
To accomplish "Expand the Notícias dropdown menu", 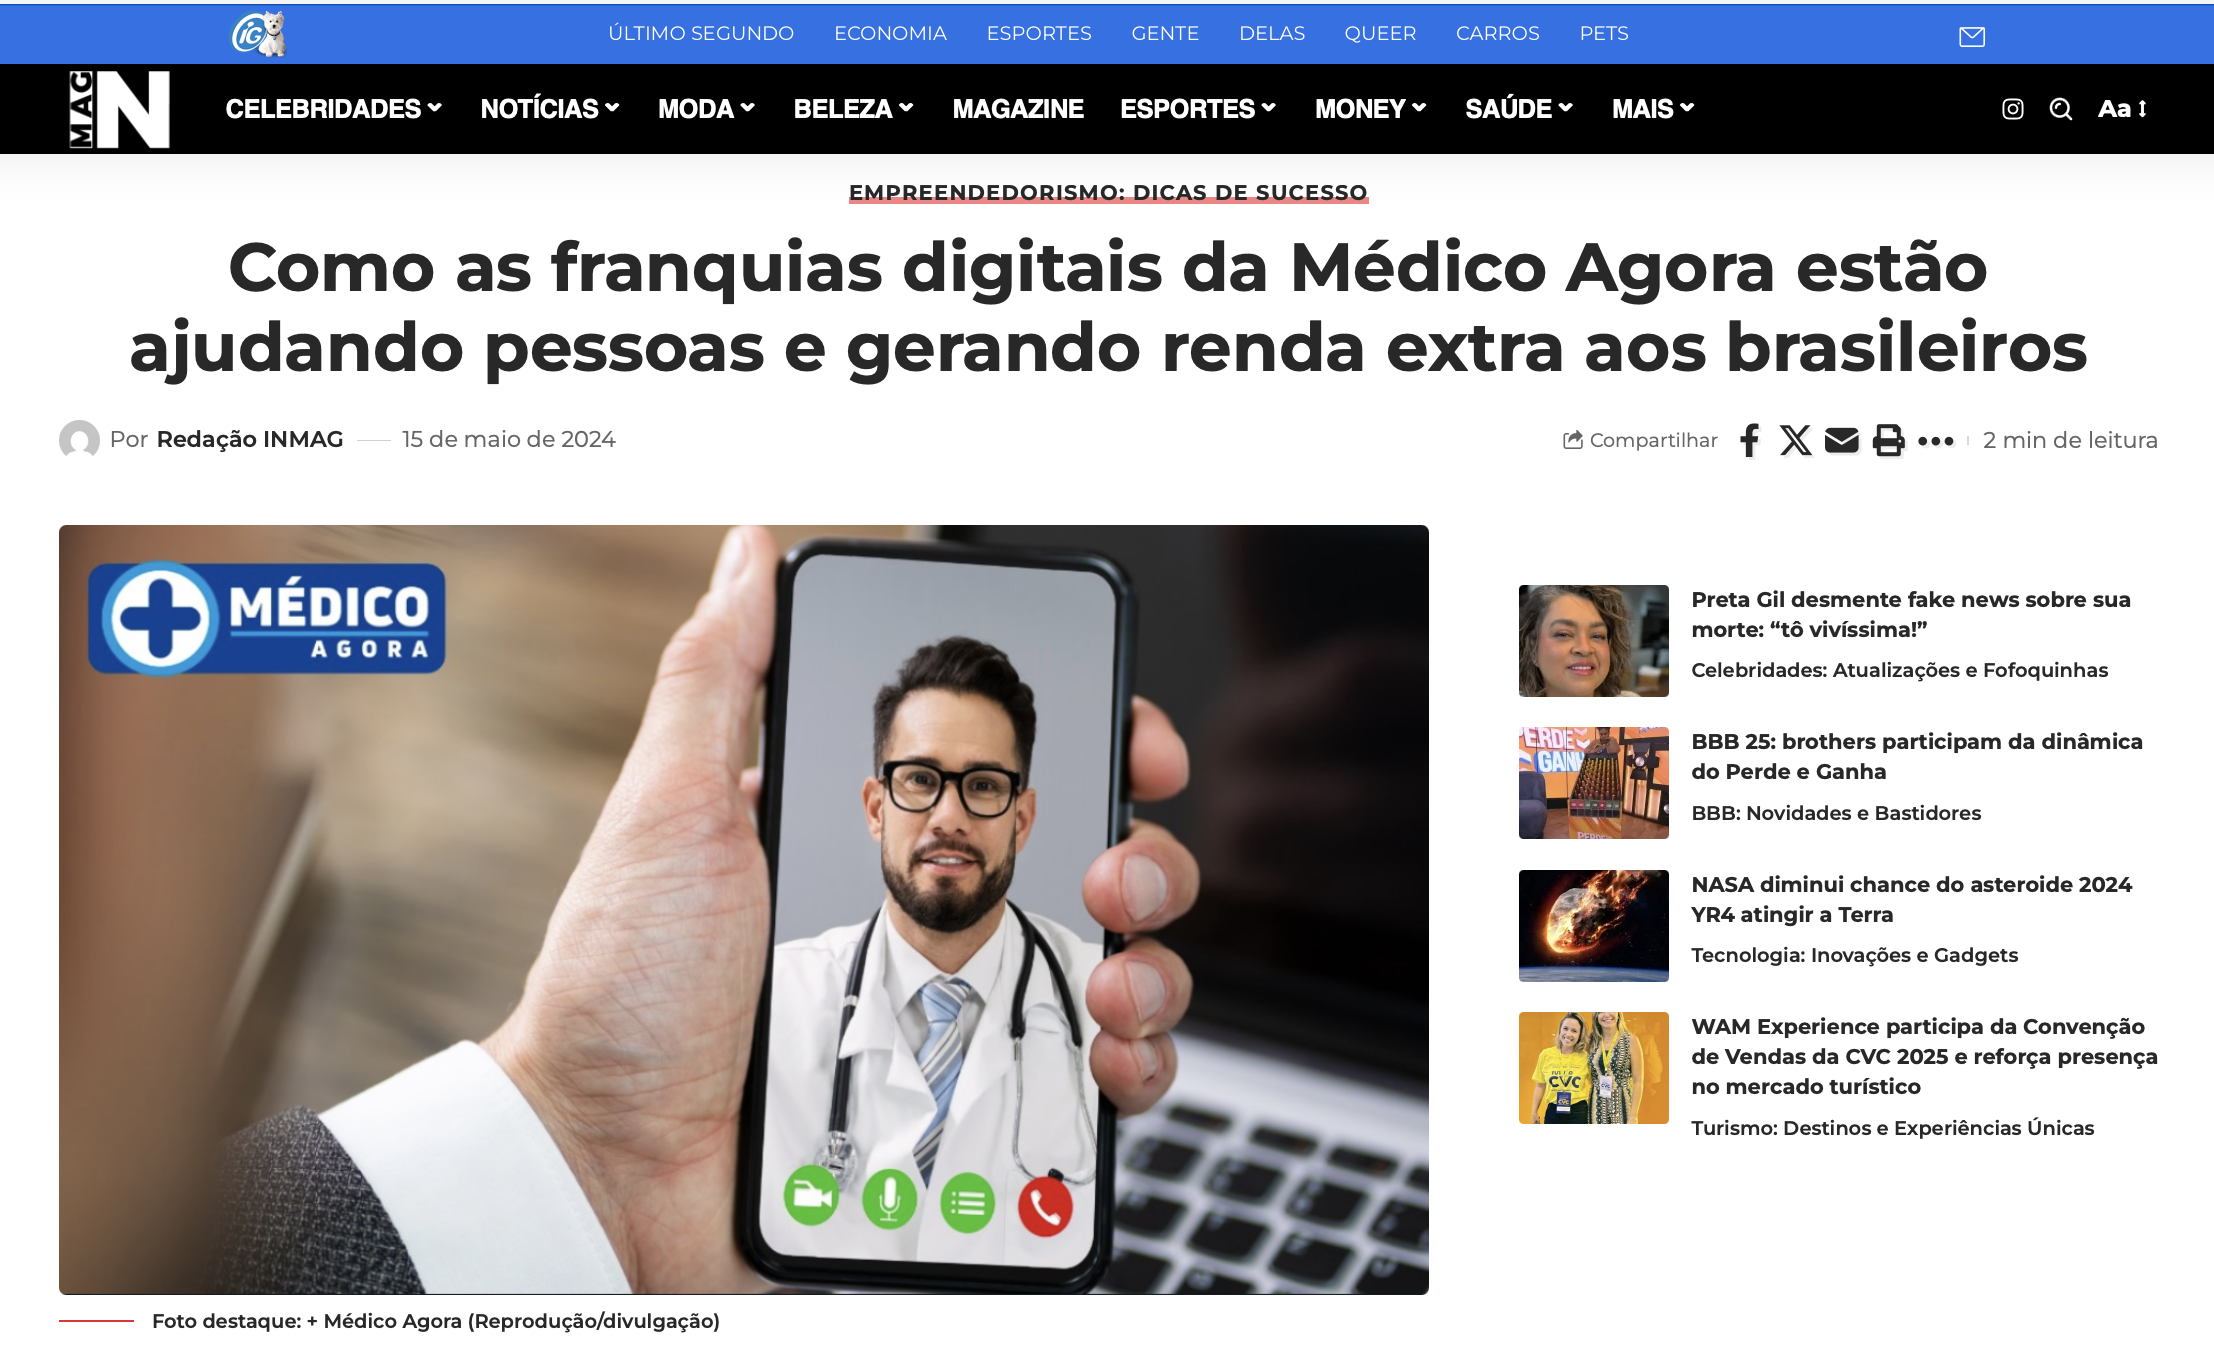I will click(x=550, y=109).
